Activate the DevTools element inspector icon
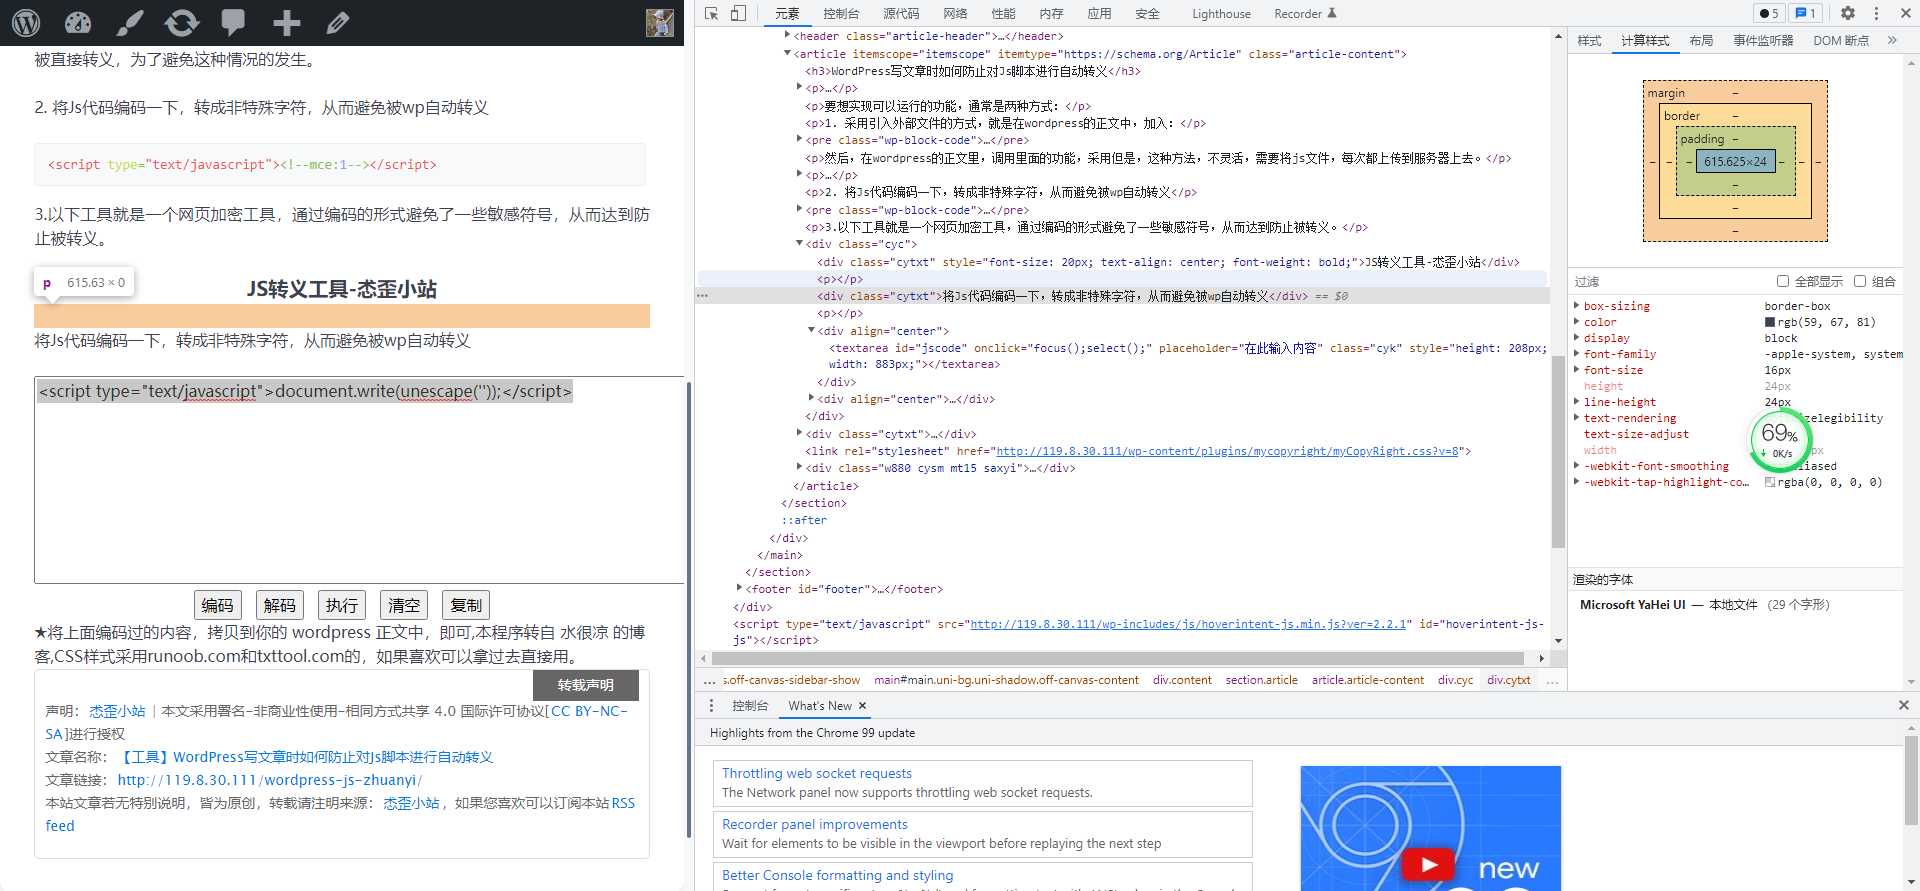Screen dimensions: 1920x891 [x=712, y=13]
